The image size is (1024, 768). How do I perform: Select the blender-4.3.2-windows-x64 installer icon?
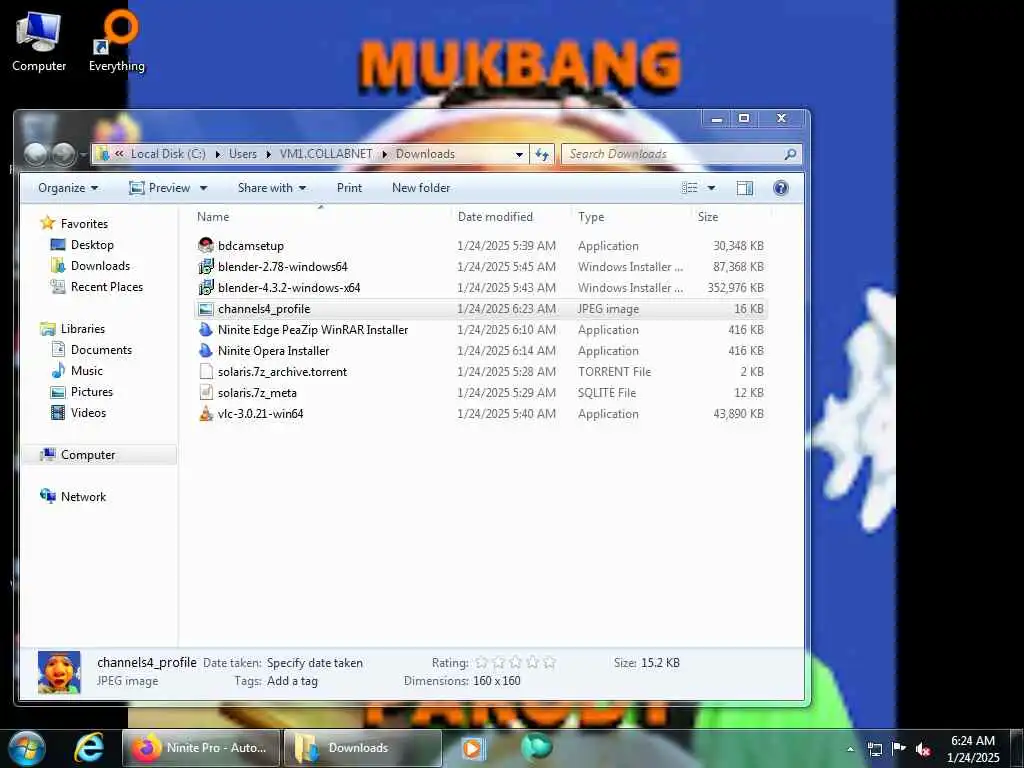pos(206,287)
